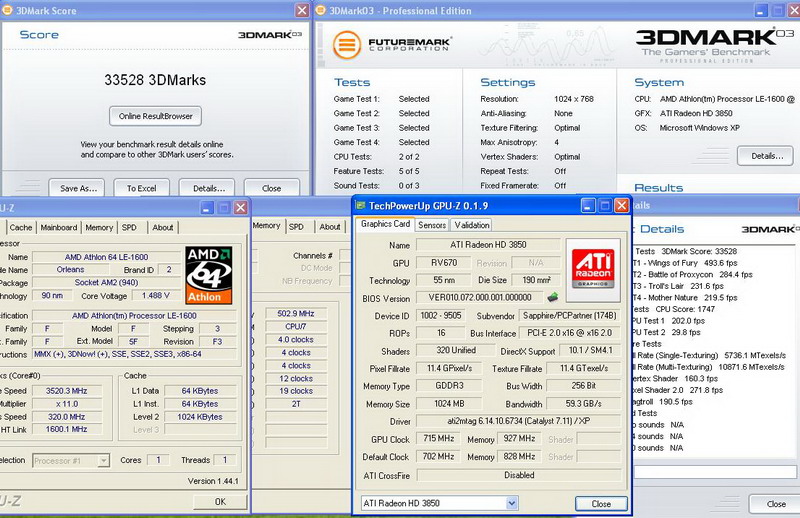Click the 502.9 MHz memory frequency value
Image resolution: width=800 pixels, height=518 pixels.
click(296, 313)
